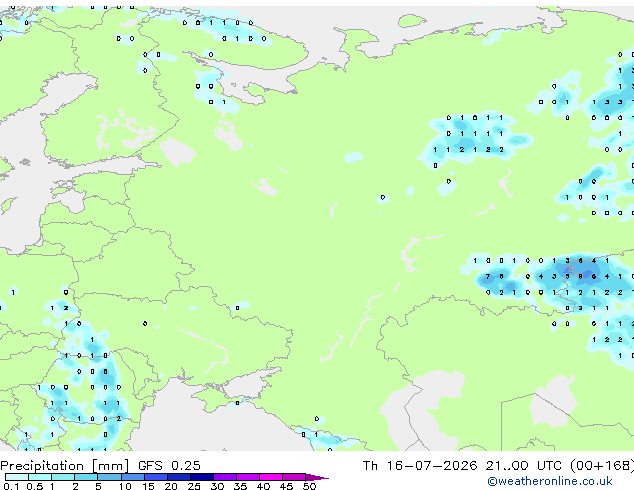The image size is (634, 490).
Task: Pick the 40–45 mm magenta legend box
Action: click(x=271, y=477)
